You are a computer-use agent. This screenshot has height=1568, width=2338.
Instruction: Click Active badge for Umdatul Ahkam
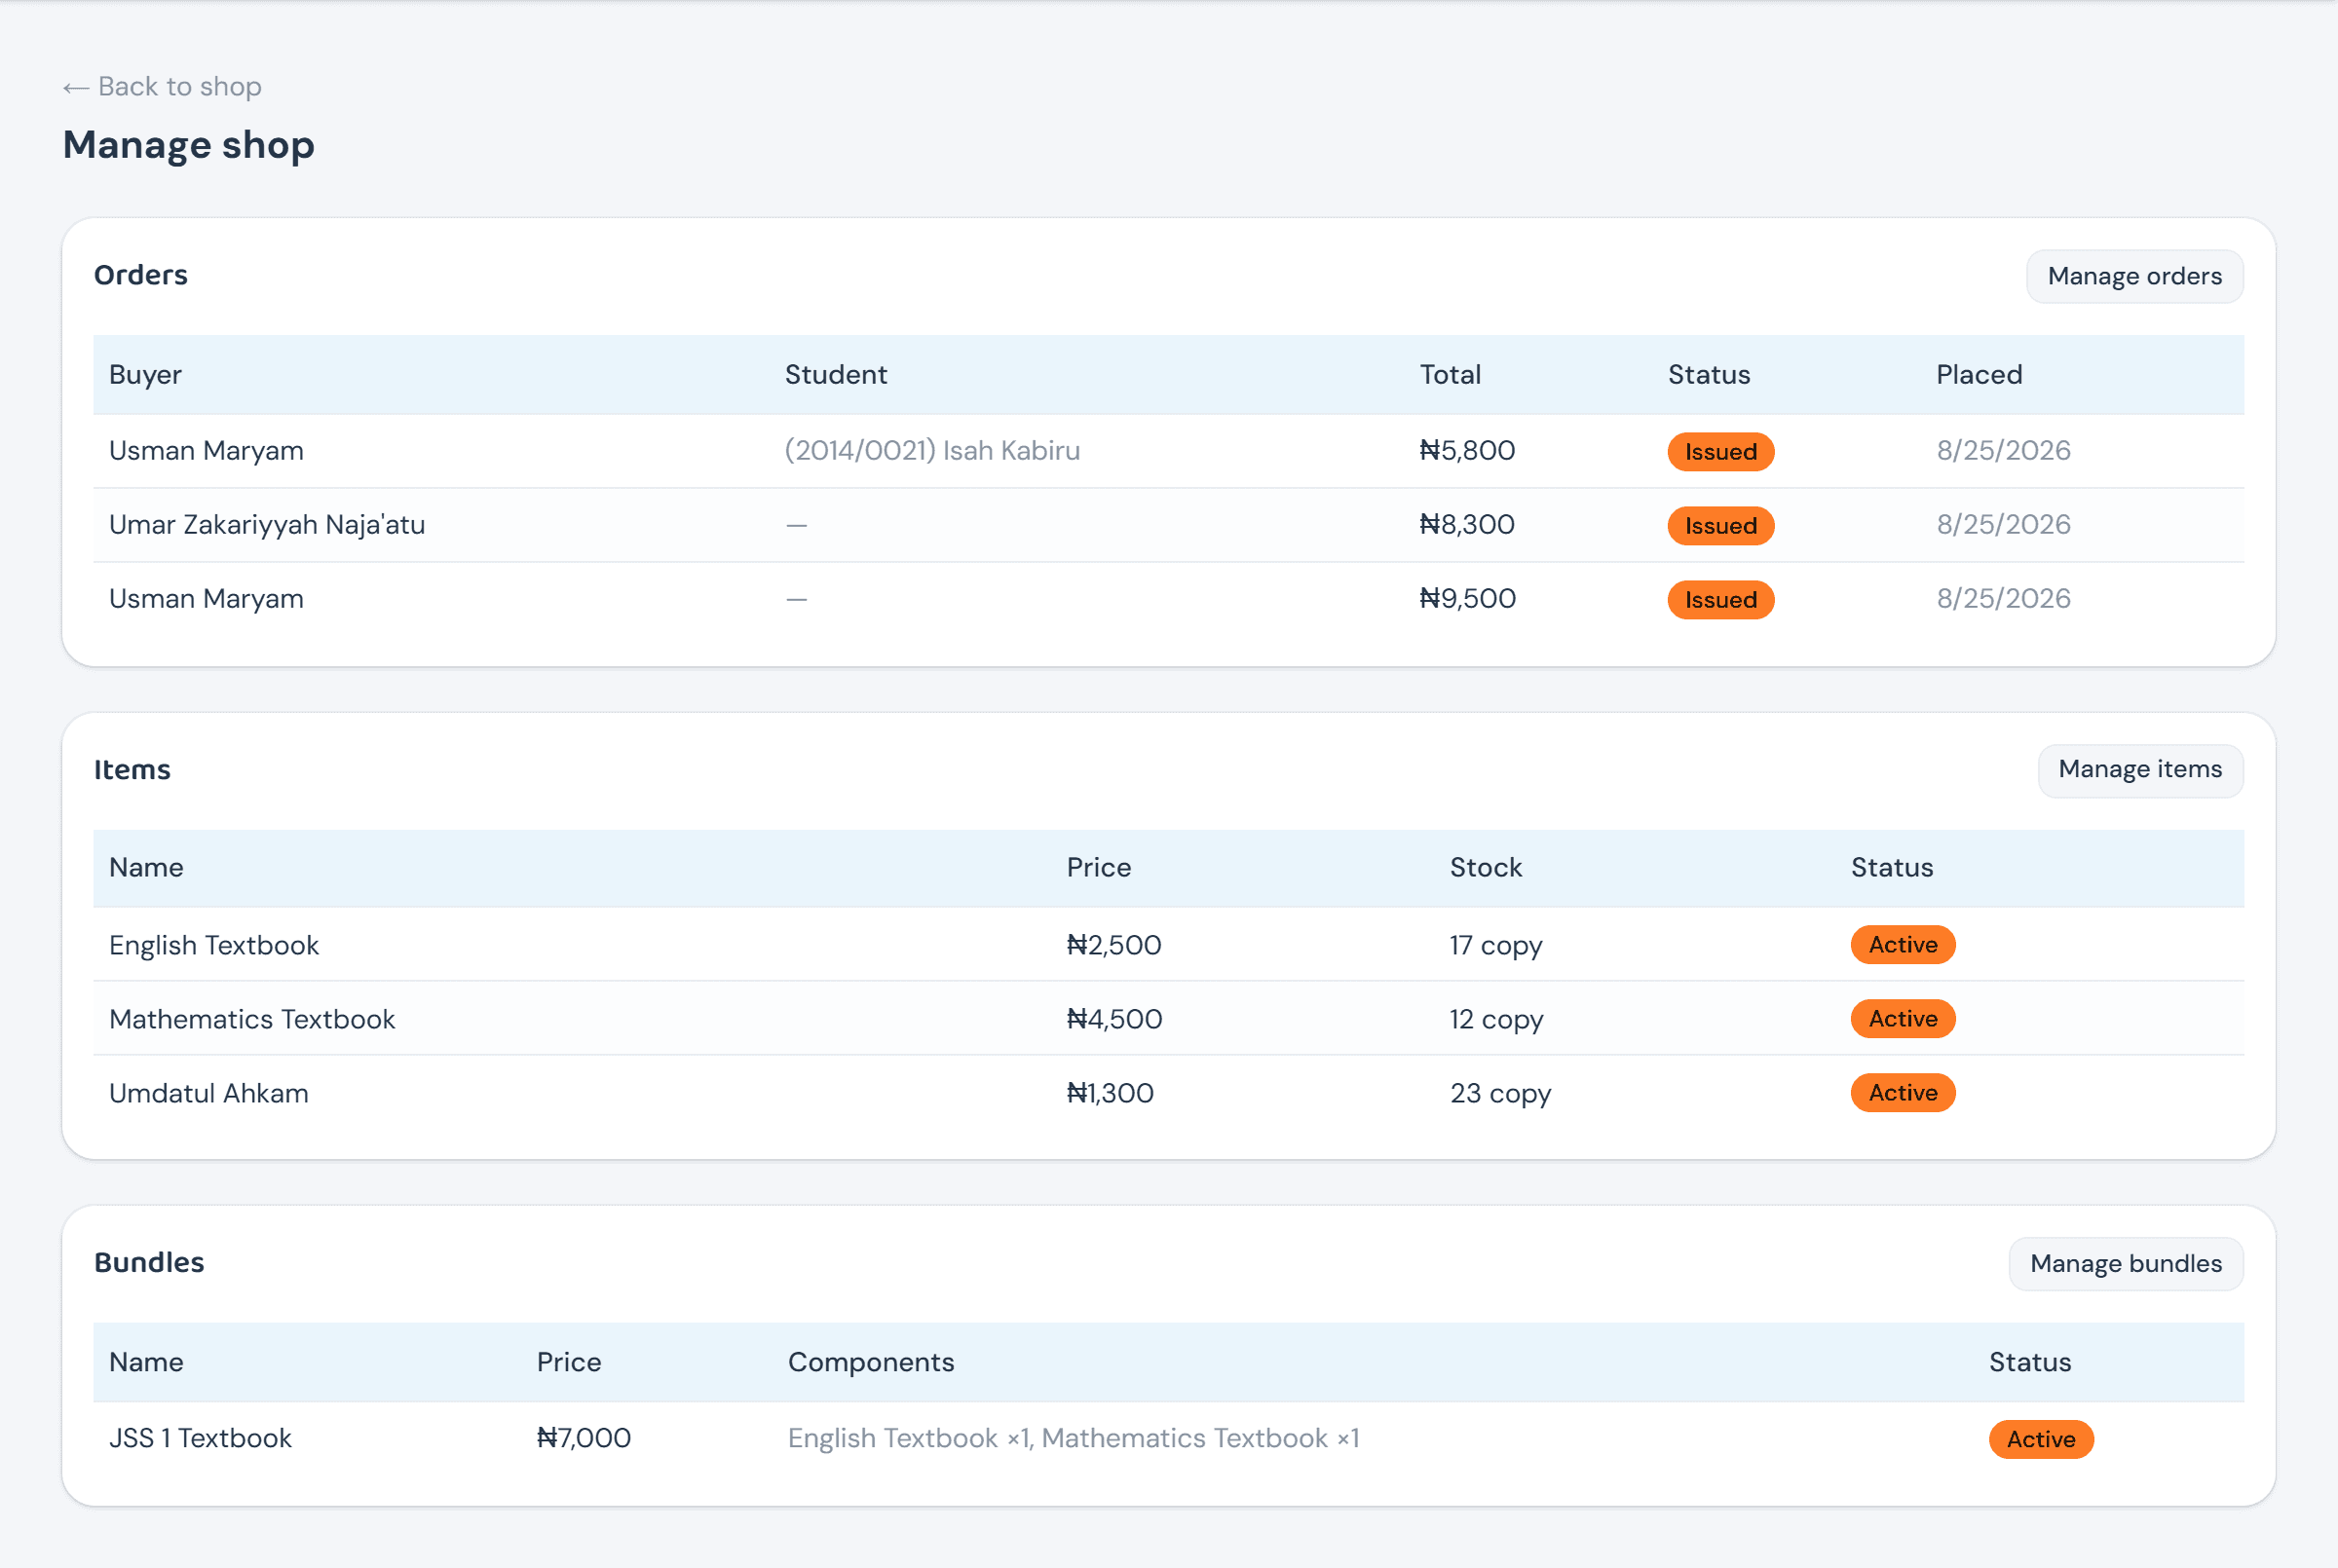point(1902,1092)
